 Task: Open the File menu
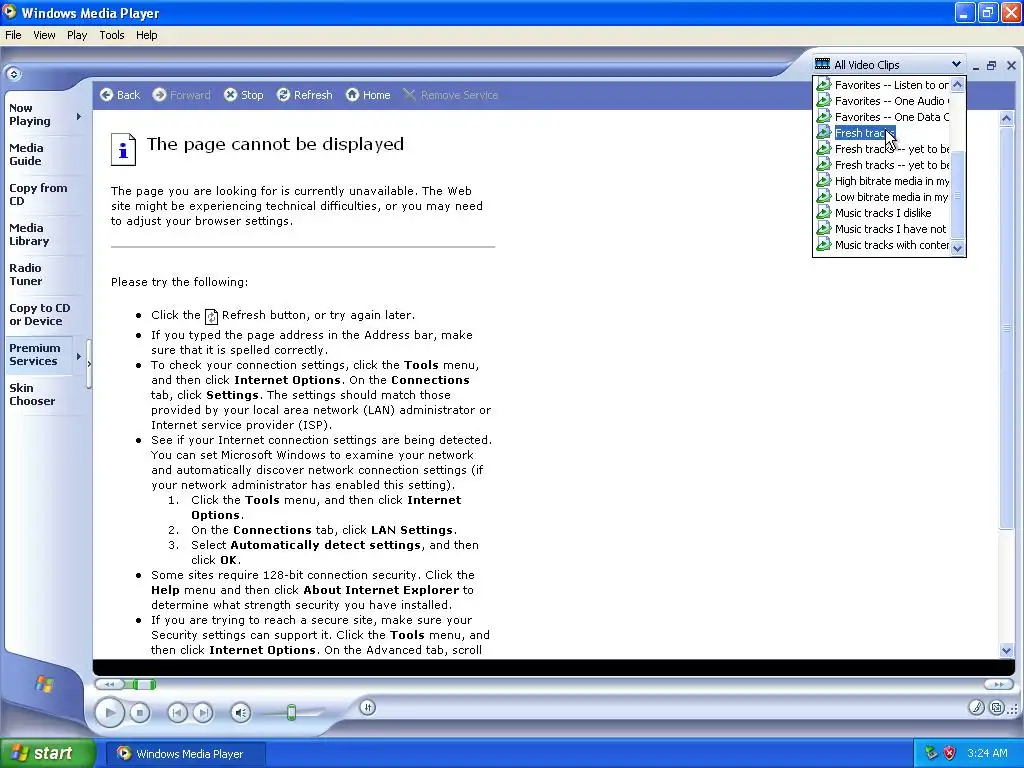pos(13,35)
